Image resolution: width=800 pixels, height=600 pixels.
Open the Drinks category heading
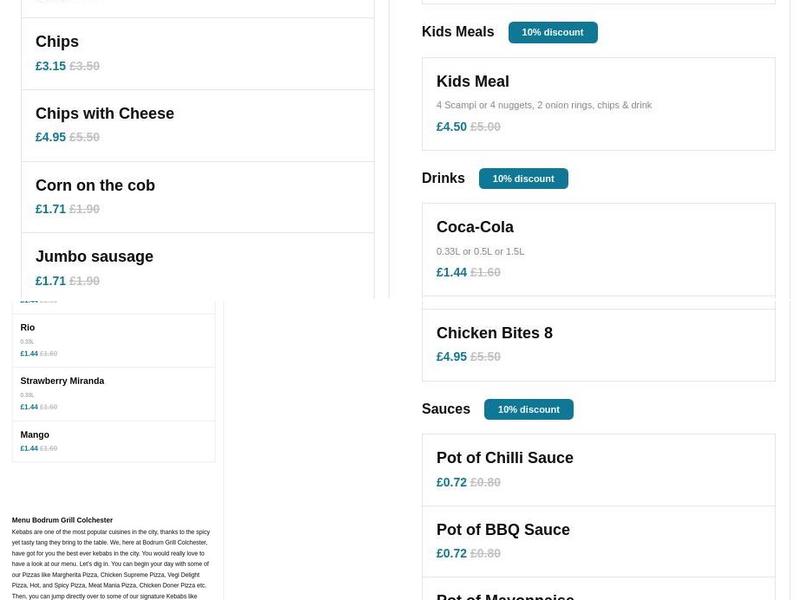(442, 177)
